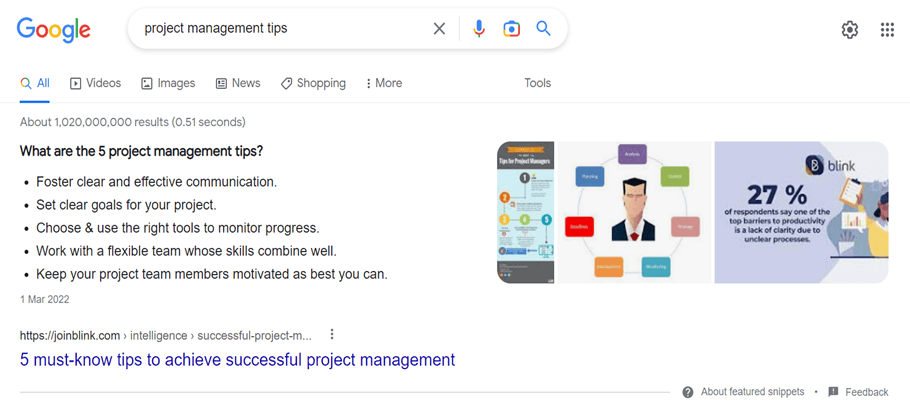Open the Blink 27% statistic image
This screenshot has height=417, width=910.
(x=800, y=212)
